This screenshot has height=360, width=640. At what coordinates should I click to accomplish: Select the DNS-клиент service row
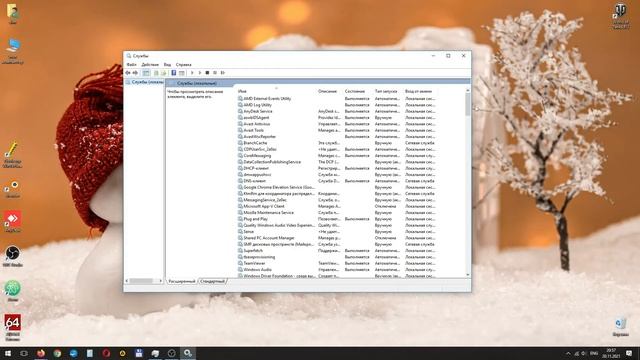coord(337,181)
